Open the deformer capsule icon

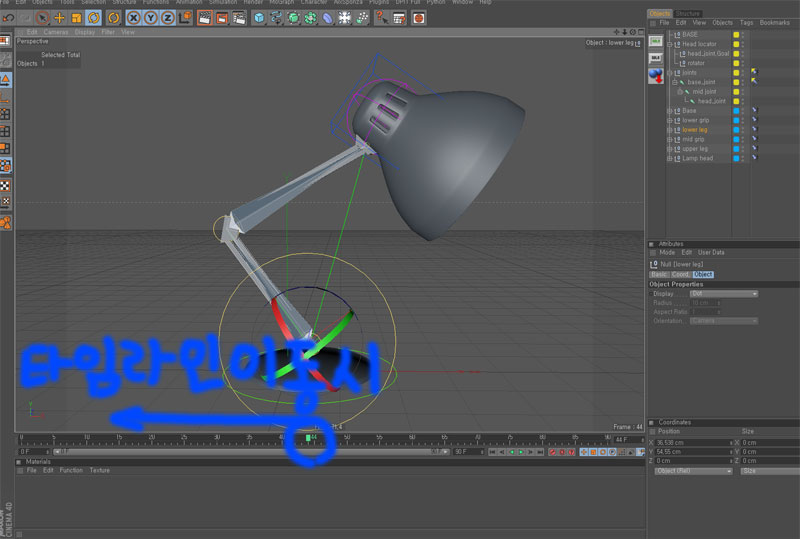coord(328,18)
